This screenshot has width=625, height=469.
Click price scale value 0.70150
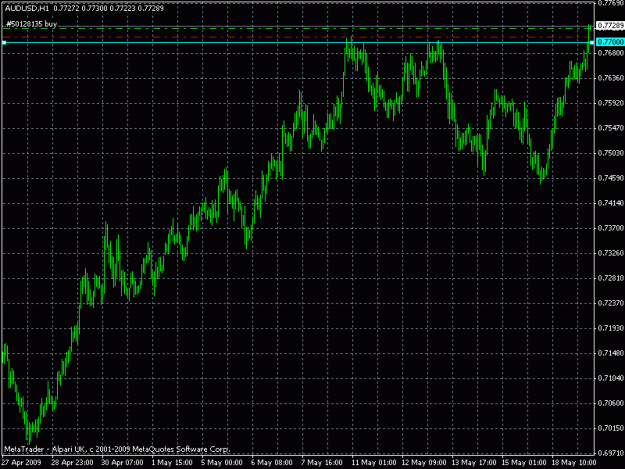point(611,428)
